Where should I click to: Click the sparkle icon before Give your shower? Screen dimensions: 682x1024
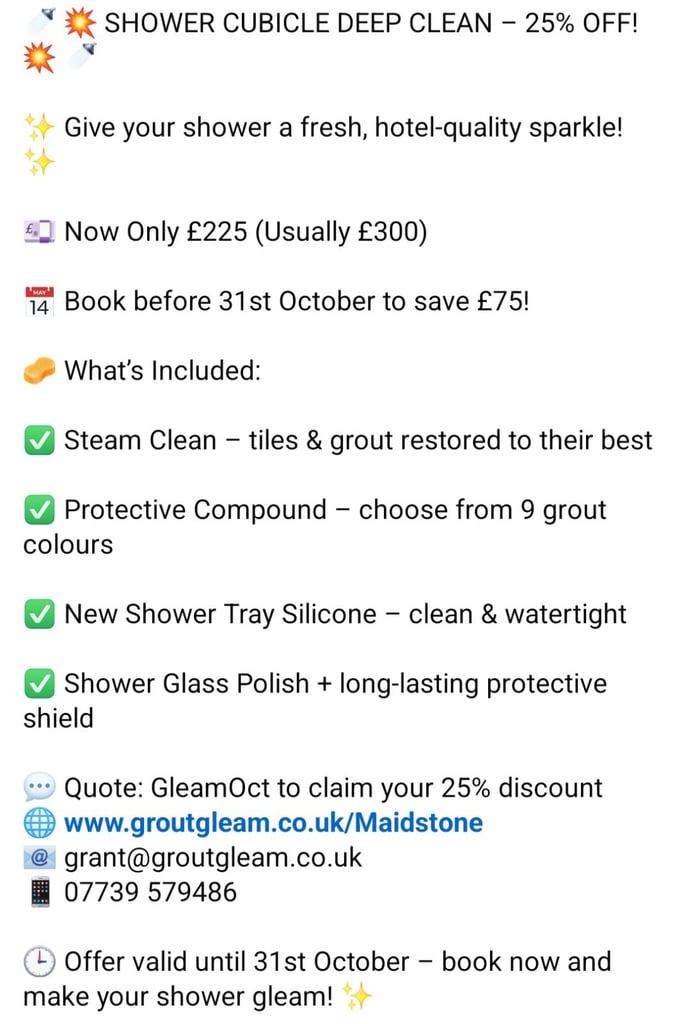click(40, 128)
